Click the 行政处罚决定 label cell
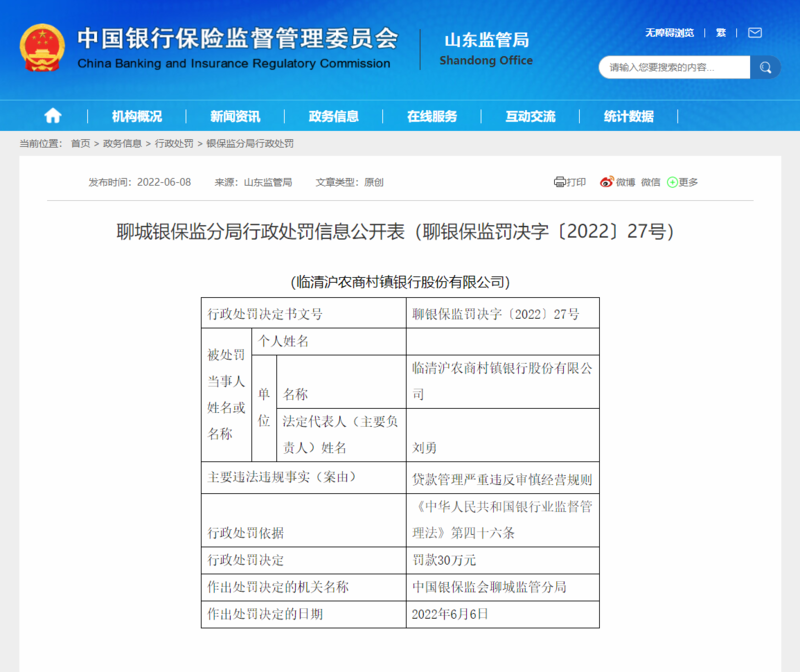 pyautogui.click(x=304, y=560)
